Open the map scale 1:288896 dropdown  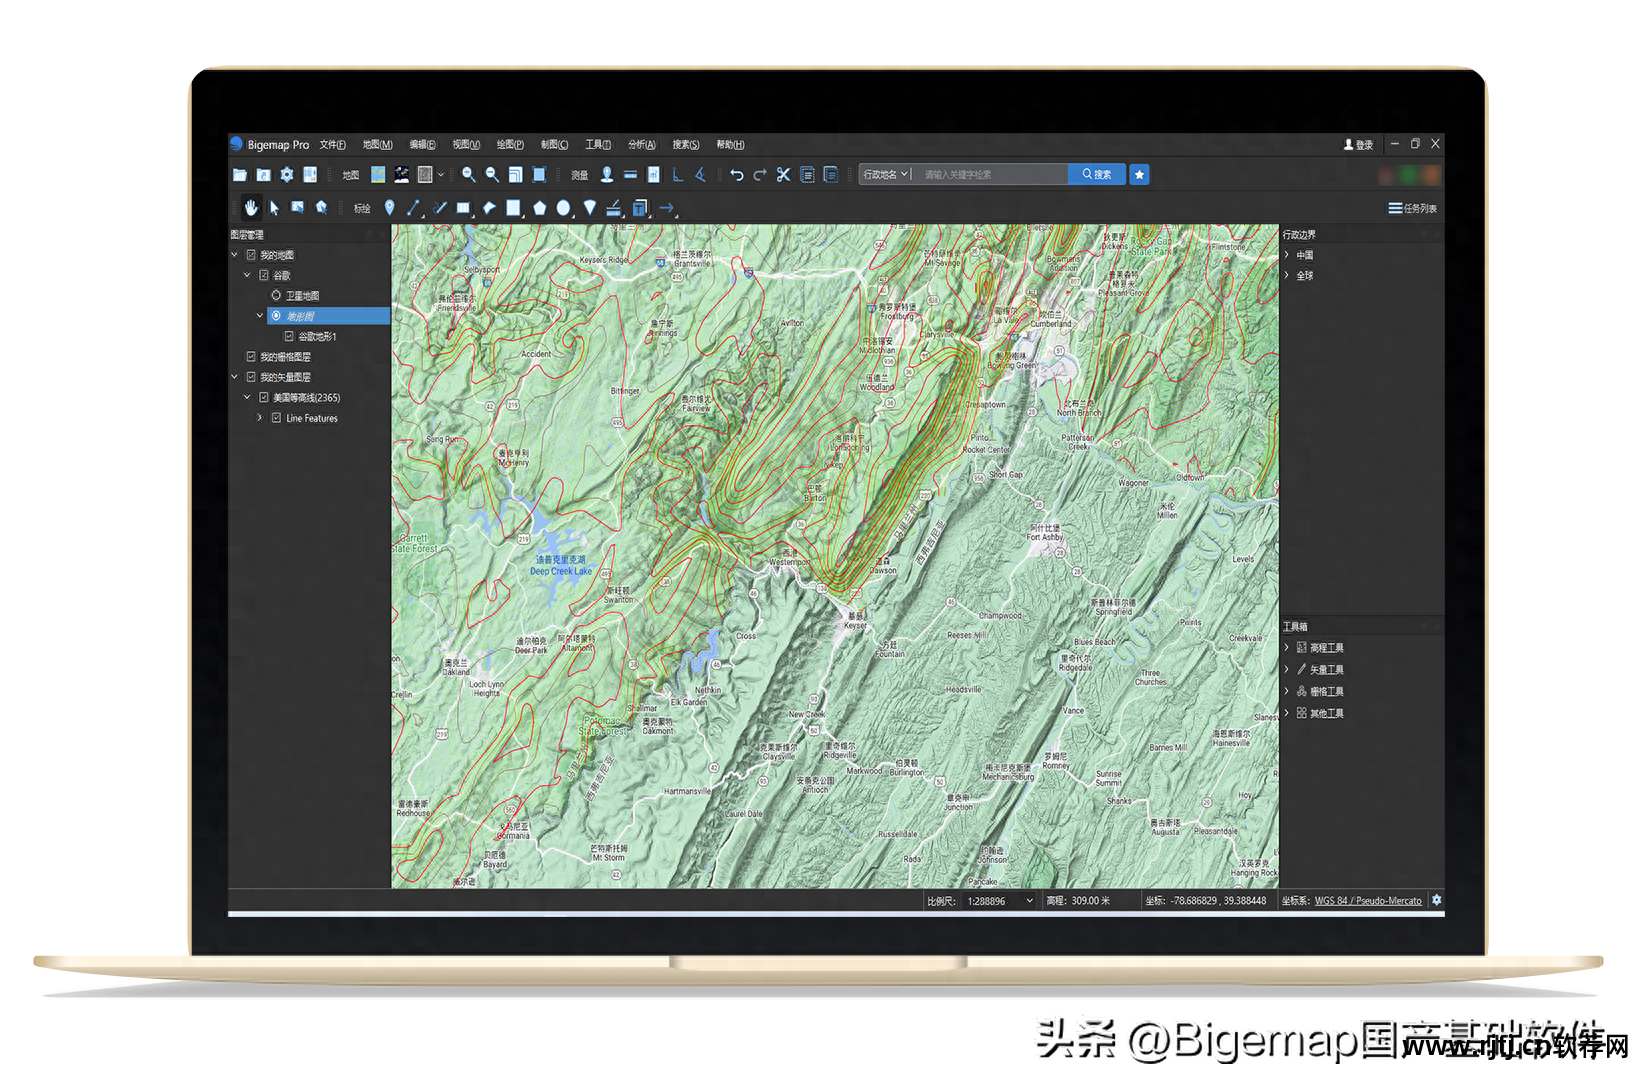pyautogui.click(x=1000, y=901)
